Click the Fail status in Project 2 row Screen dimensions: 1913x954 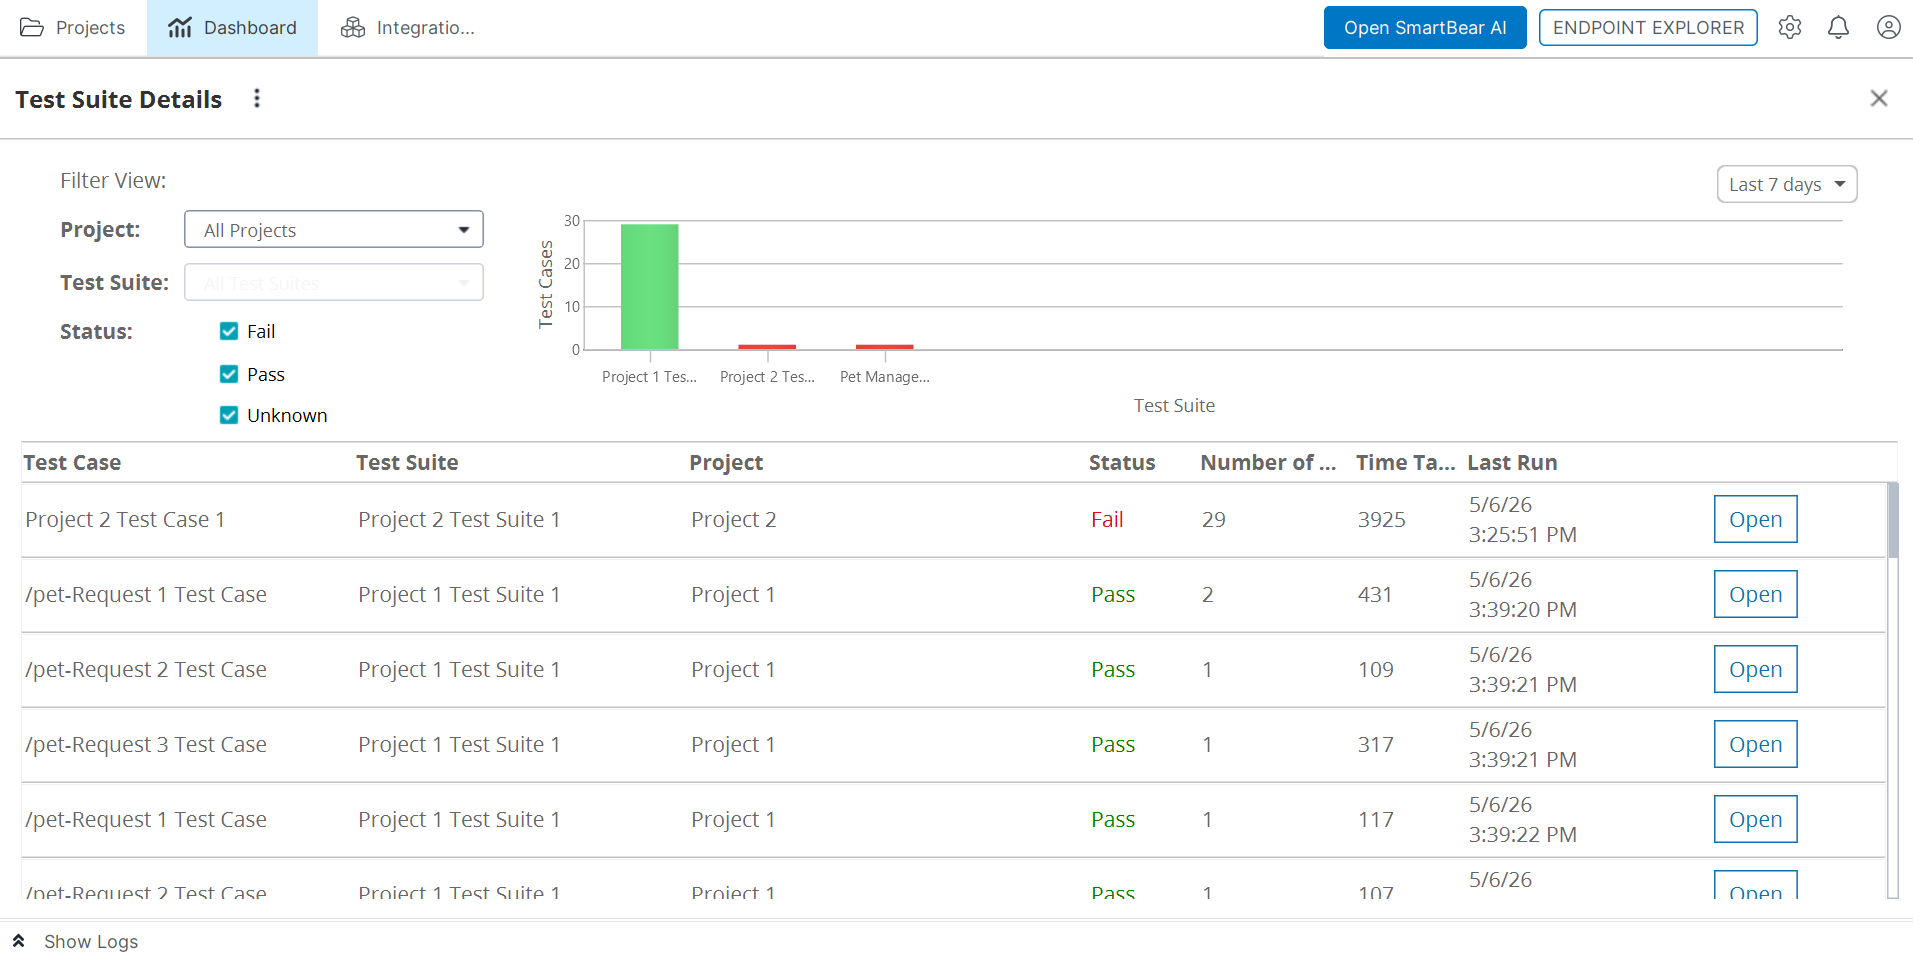tap(1107, 519)
